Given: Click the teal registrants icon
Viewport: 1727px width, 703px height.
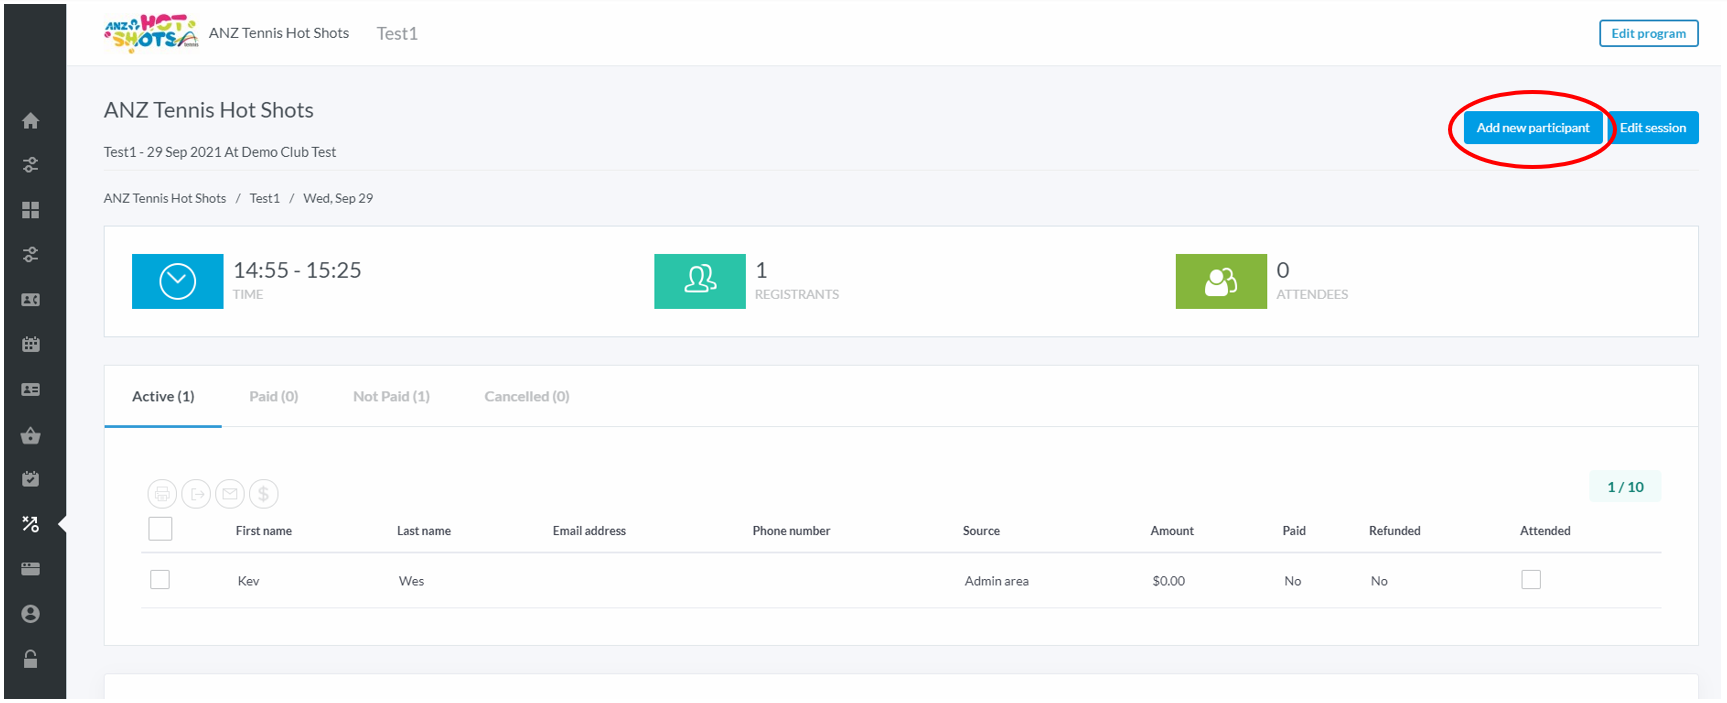Looking at the screenshot, I should 700,281.
